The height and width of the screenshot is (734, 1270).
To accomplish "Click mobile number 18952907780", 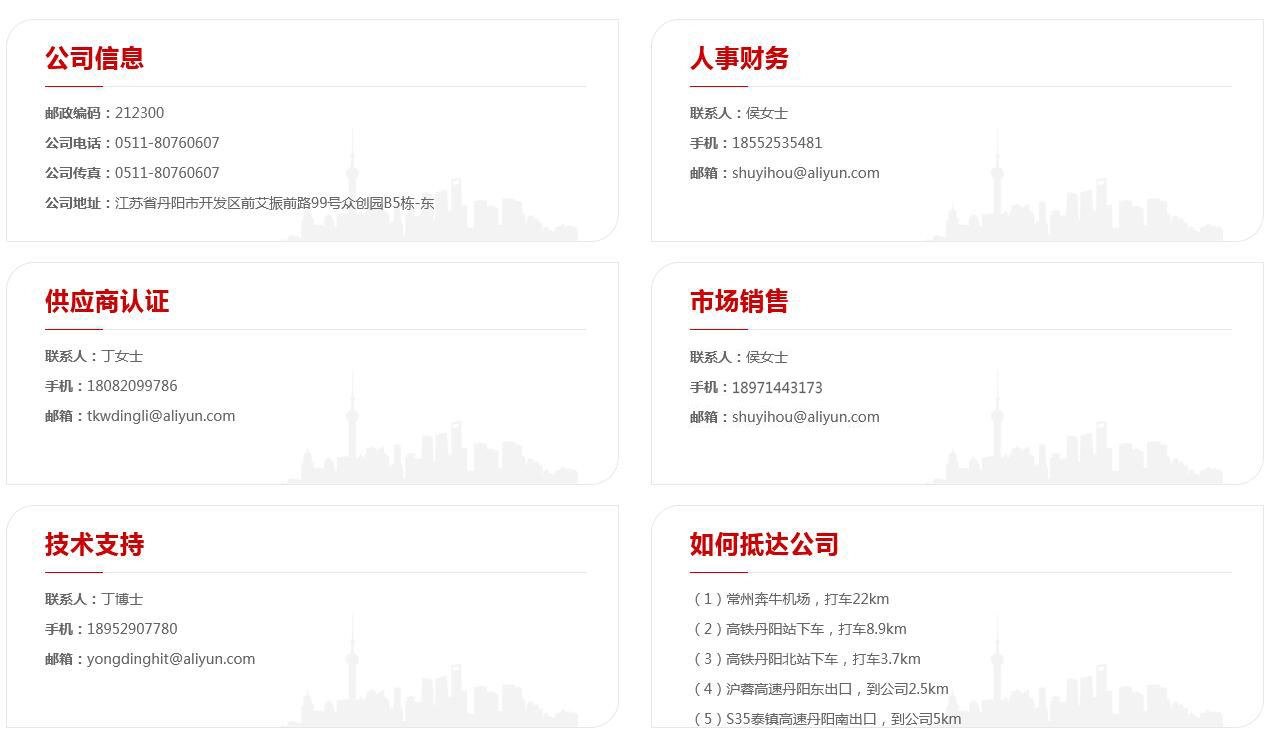I will (132, 629).
